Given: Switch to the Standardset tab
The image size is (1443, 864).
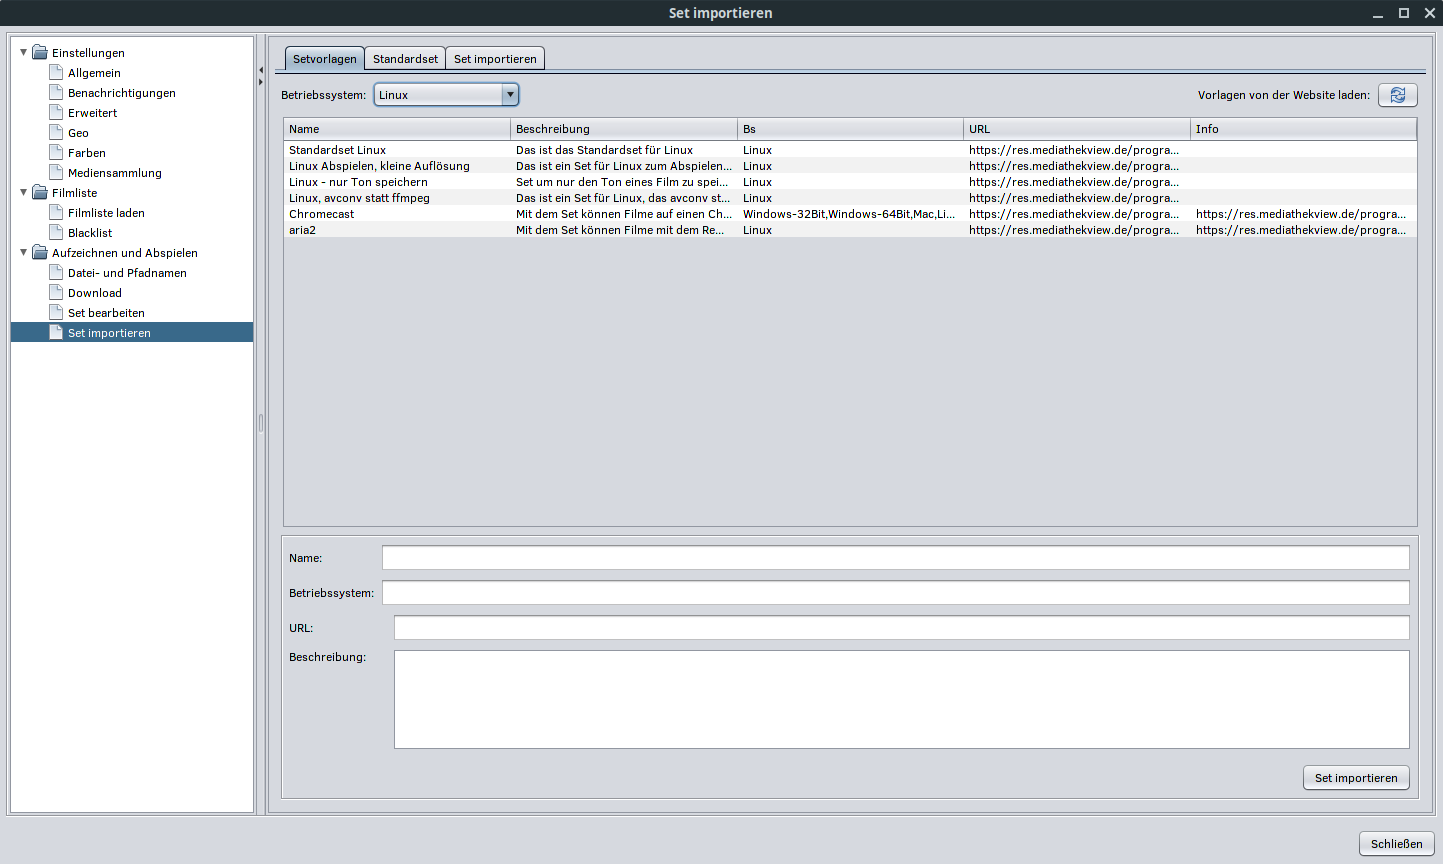Looking at the screenshot, I should pos(405,59).
